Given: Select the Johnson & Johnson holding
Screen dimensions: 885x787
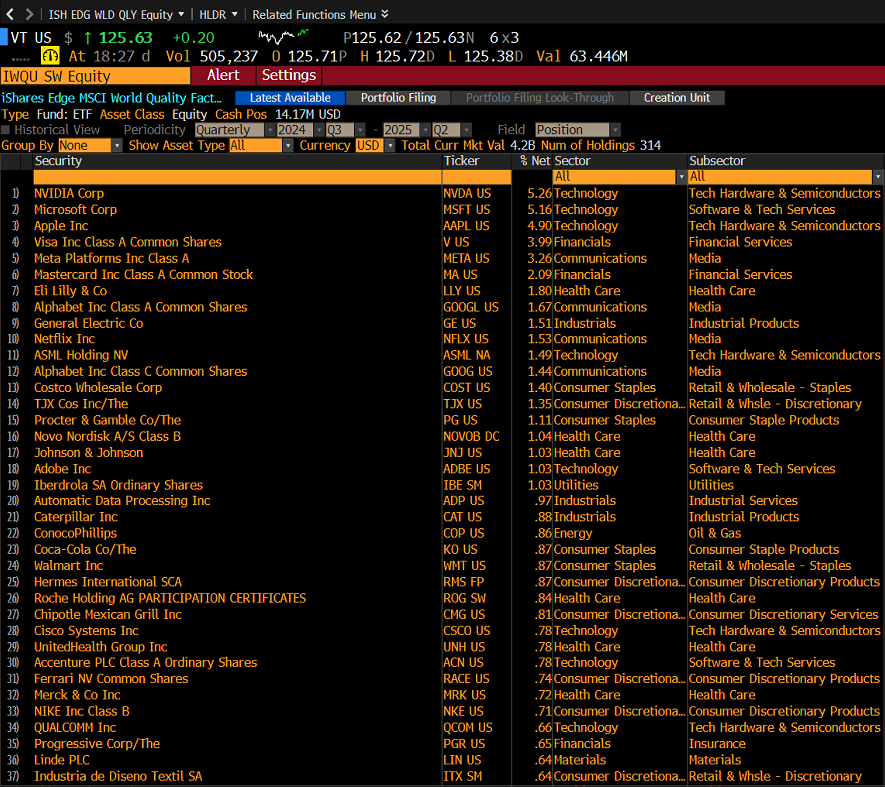Looking at the screenshot, I should coord(89,453).
